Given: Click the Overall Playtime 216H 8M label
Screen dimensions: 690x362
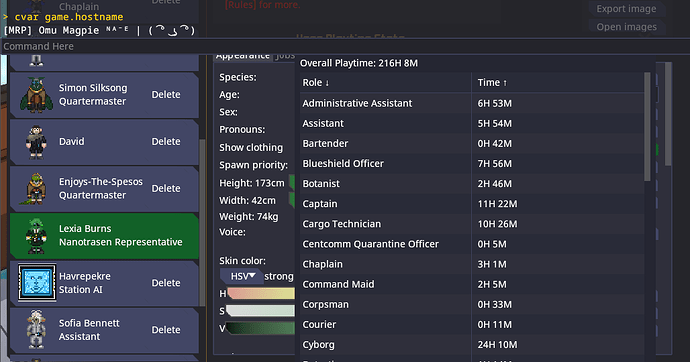Looking at the screenshot, I should click(x=359, y=63).
